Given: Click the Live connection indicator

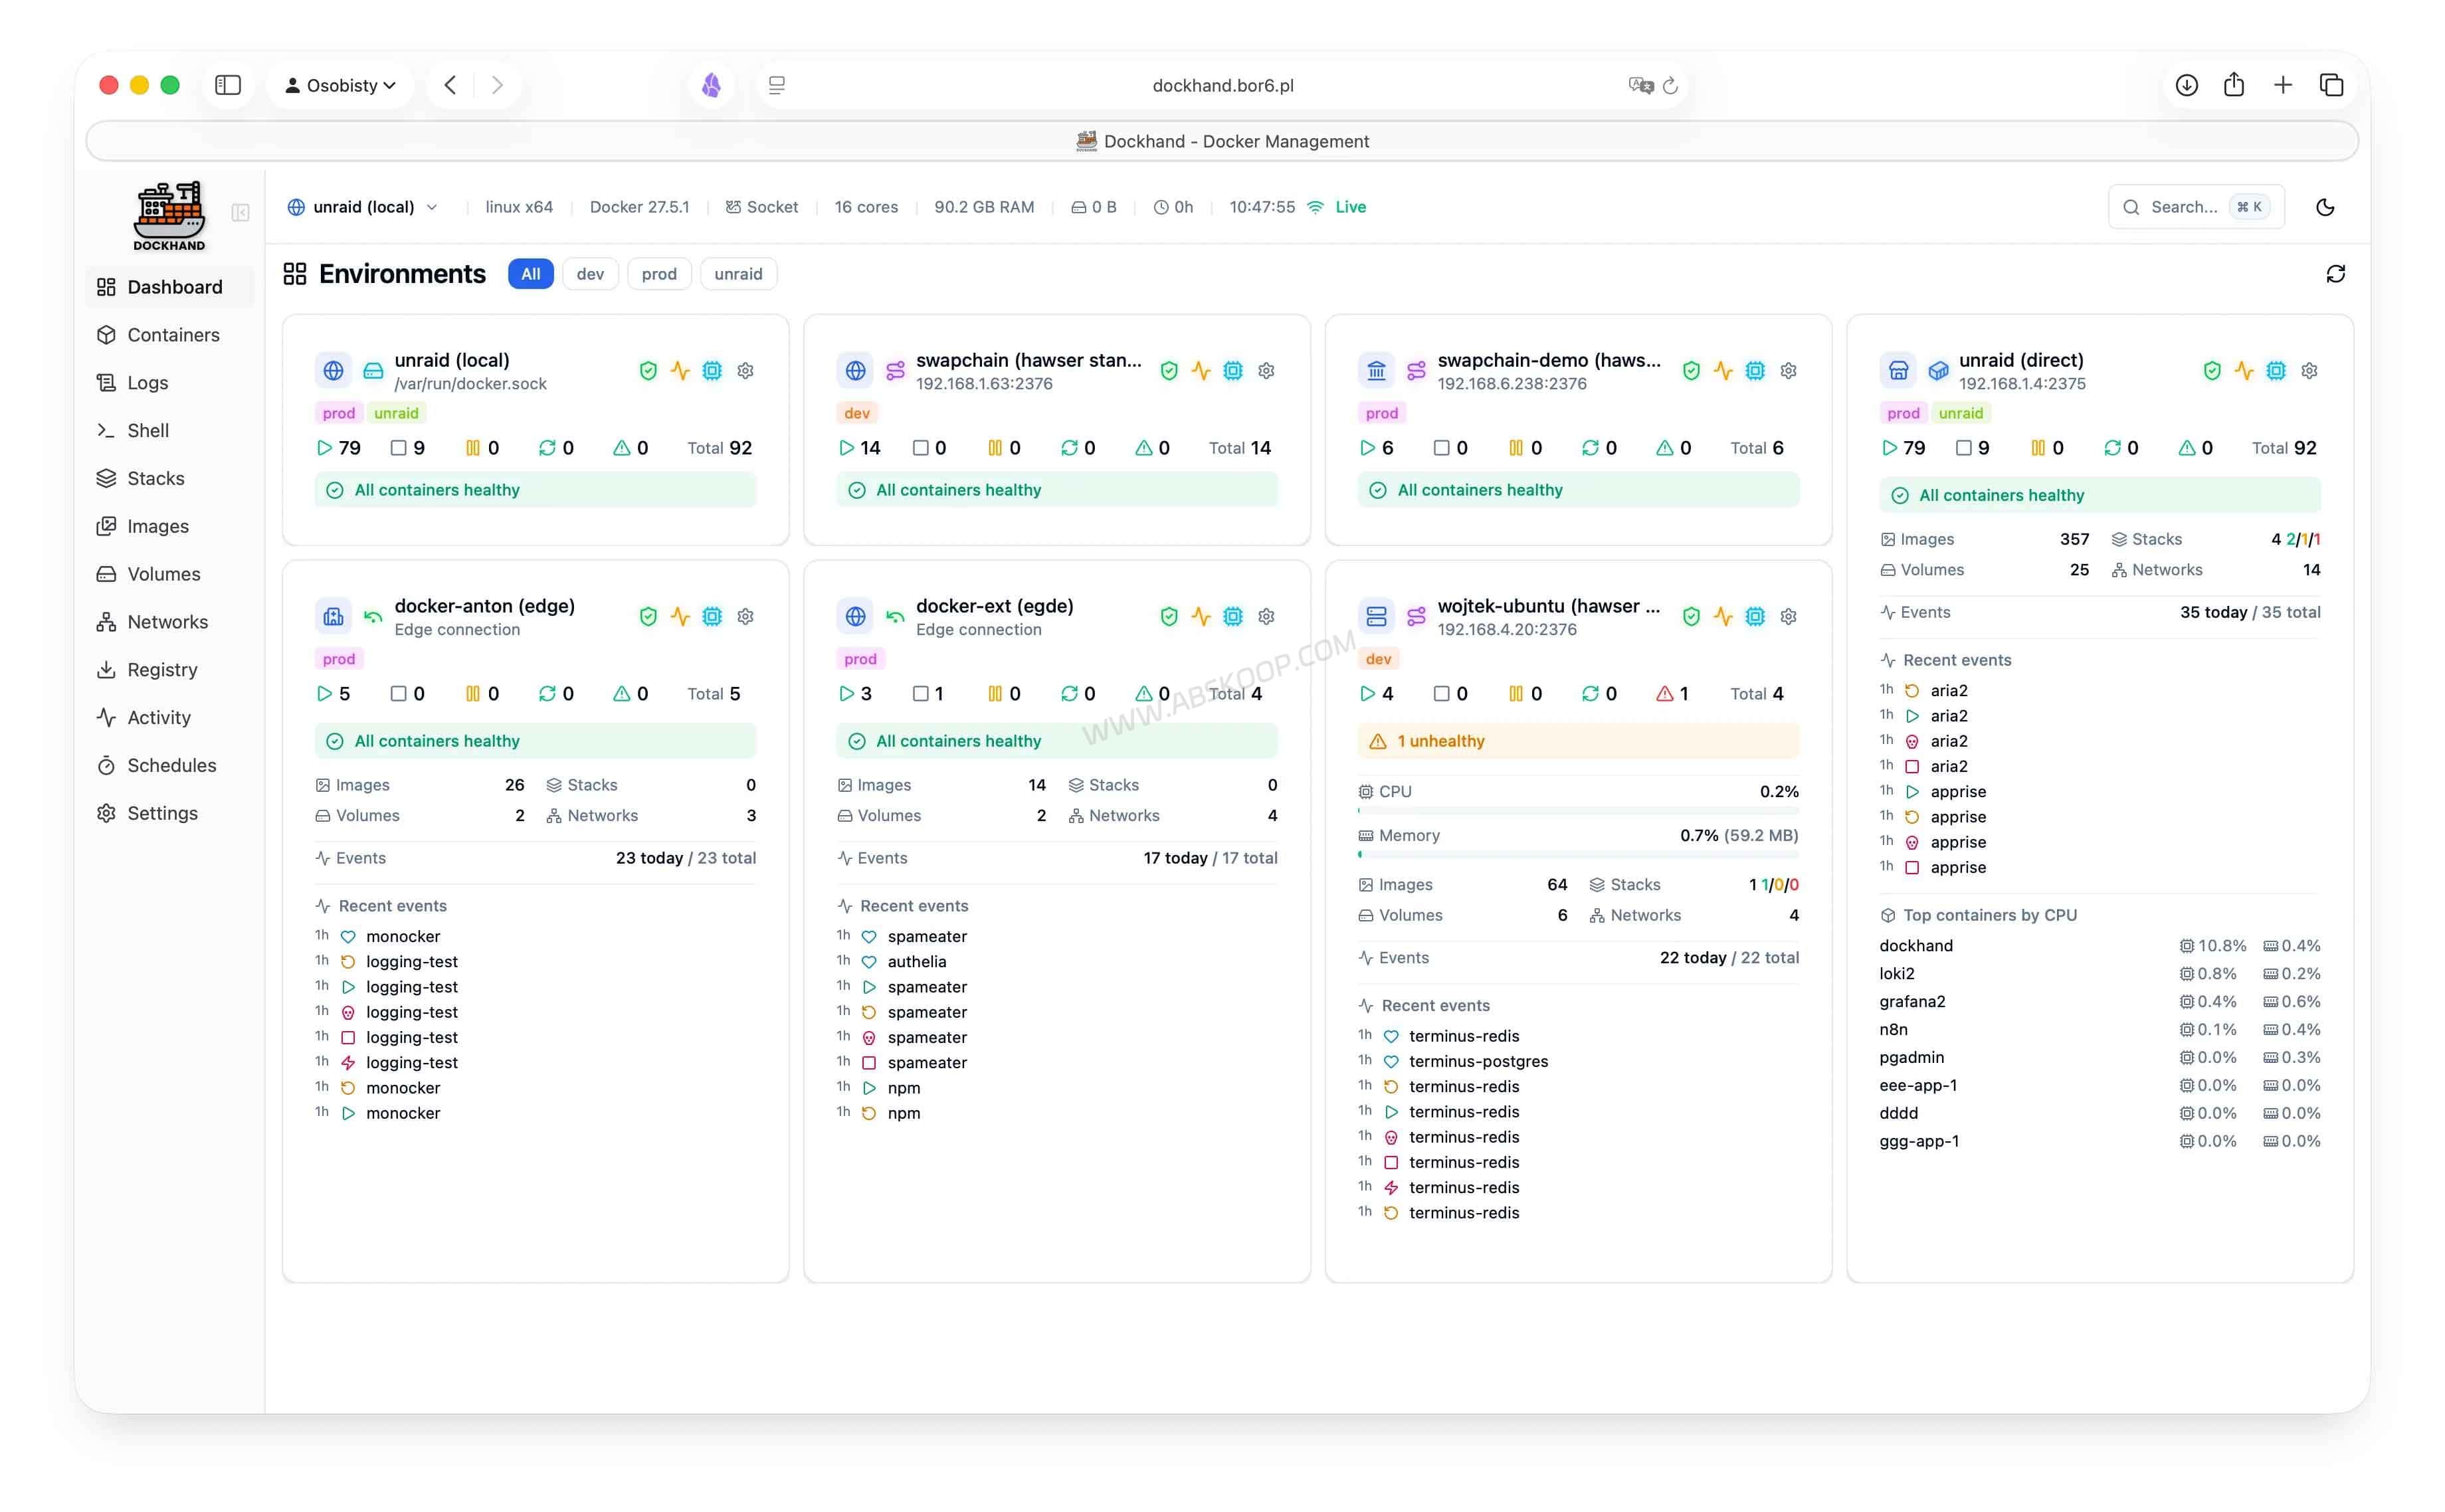Looking at the screenshot, I should [1337, 207].
